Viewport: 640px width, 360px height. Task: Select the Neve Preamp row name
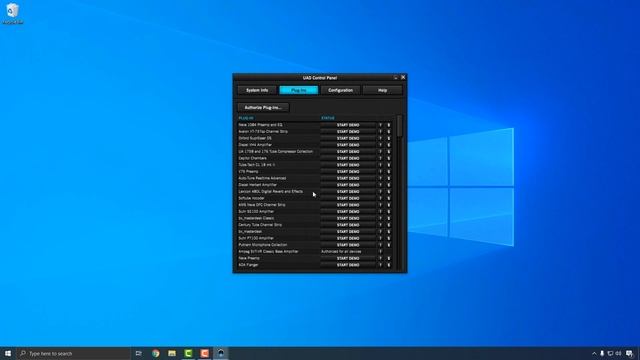click(x=249, y=258)
